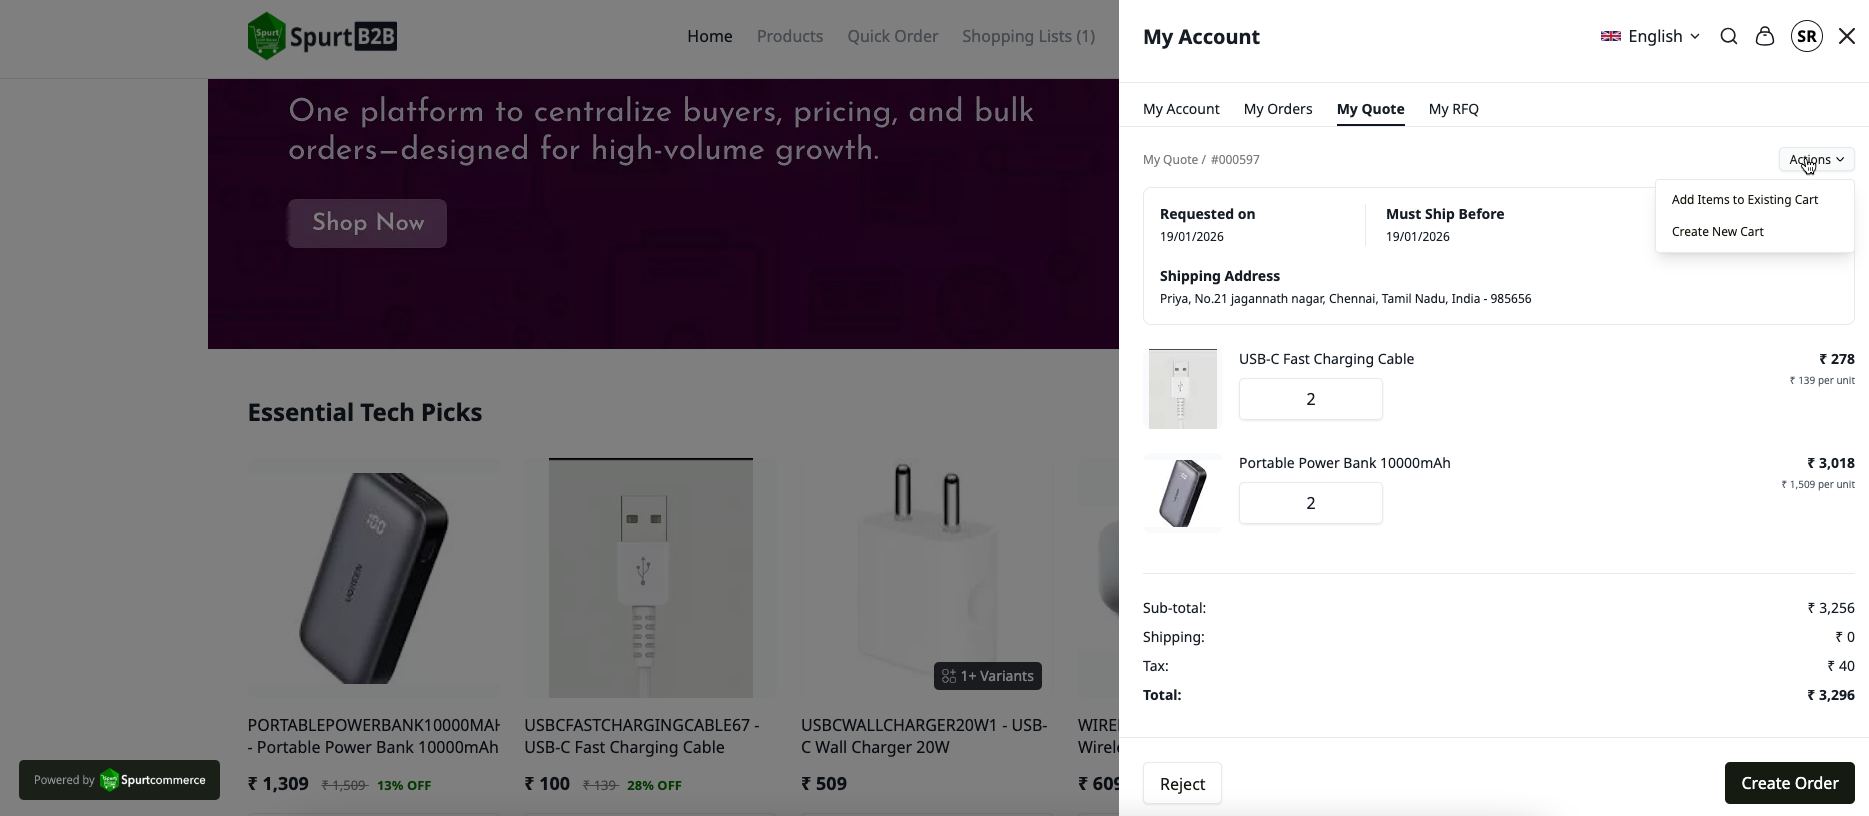1869x816 pixels.
Task: Open the Actions dropdown
Action: coord(1811,159)
